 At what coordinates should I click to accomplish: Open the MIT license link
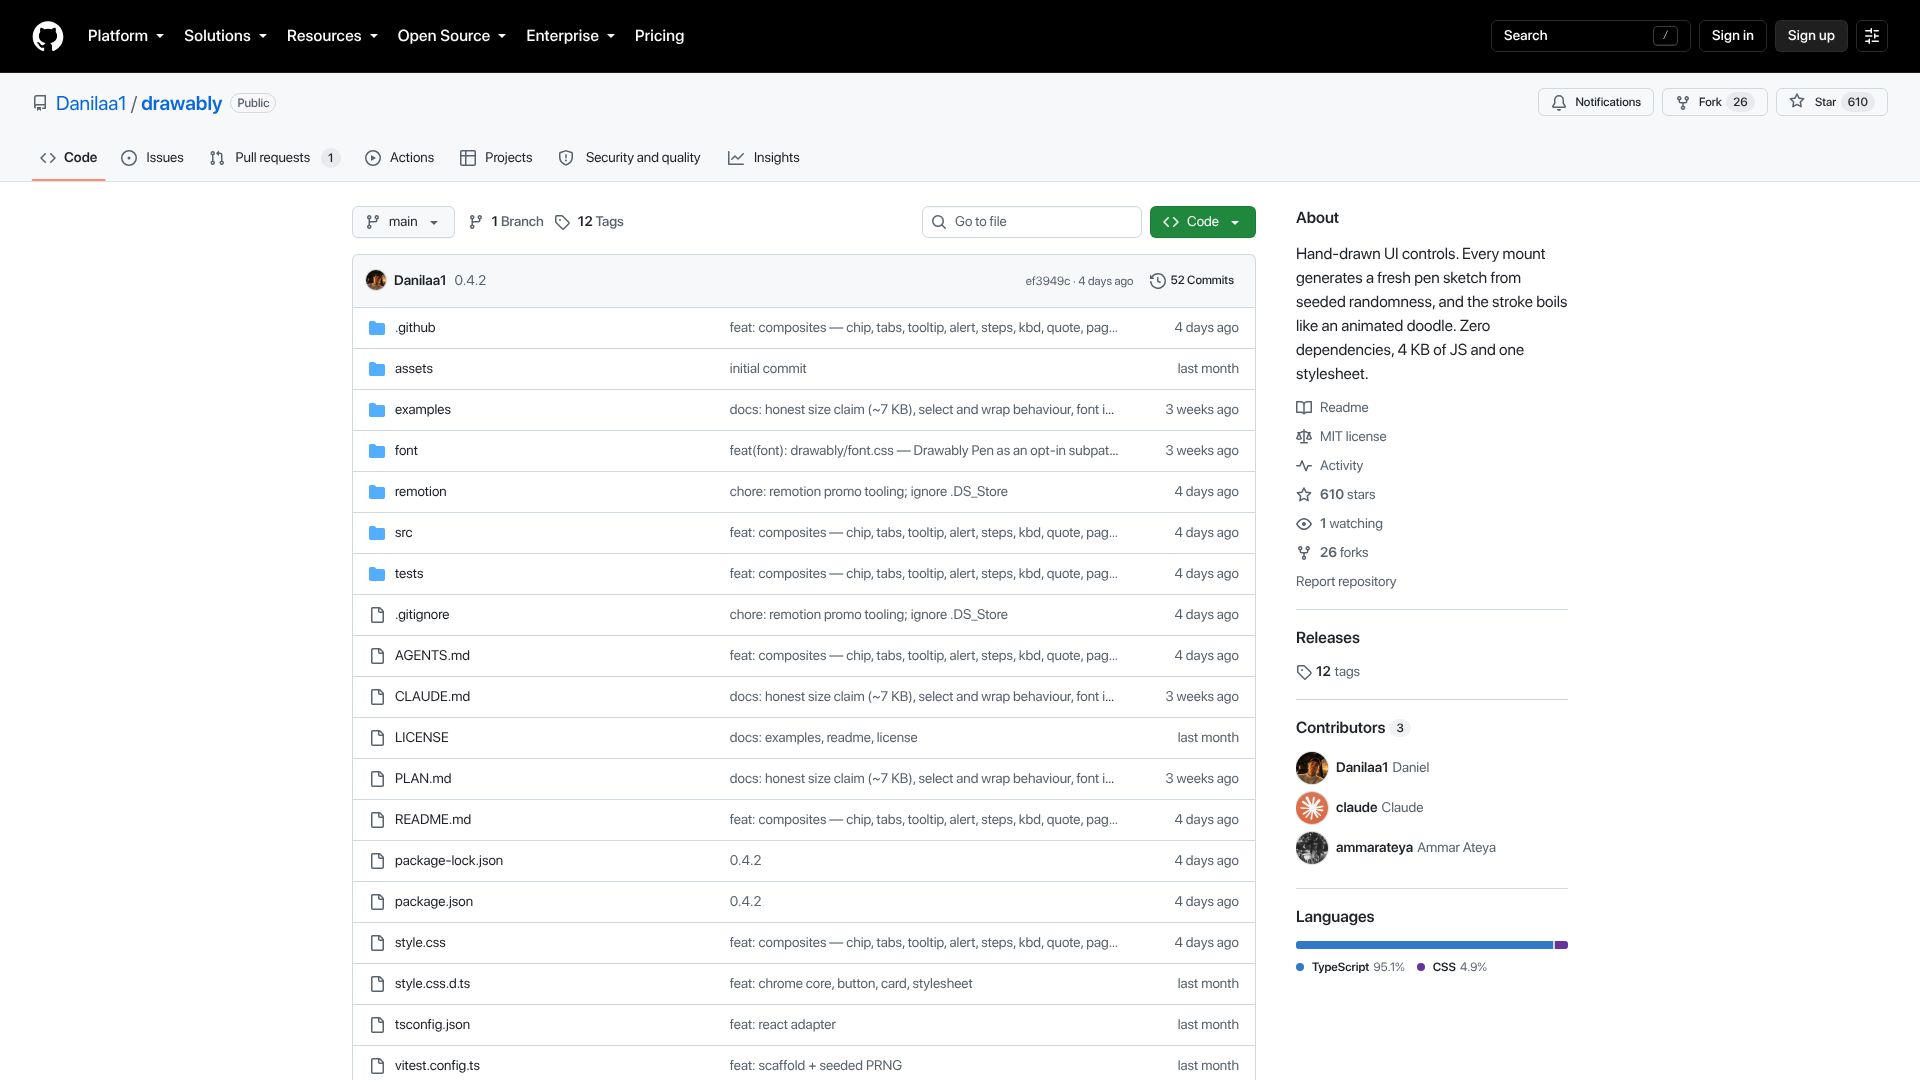1341,437
